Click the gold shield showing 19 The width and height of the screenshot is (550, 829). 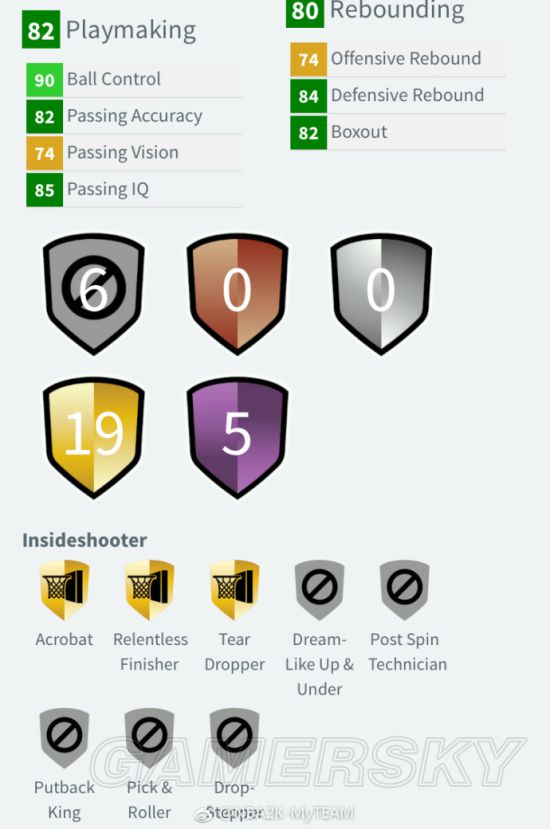[94, 437]
